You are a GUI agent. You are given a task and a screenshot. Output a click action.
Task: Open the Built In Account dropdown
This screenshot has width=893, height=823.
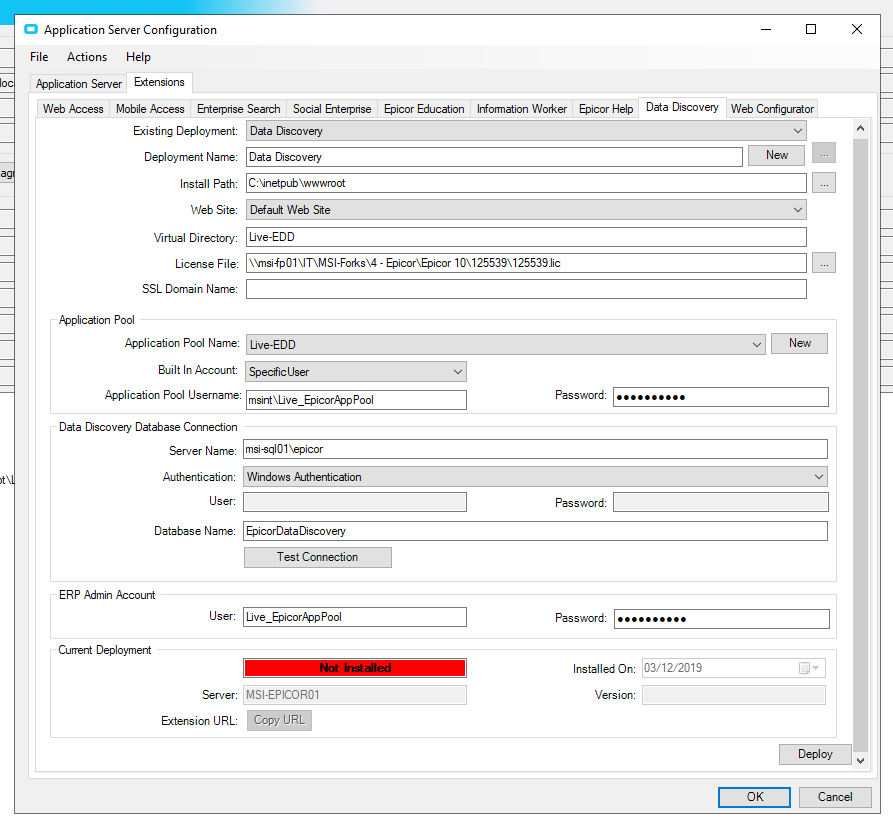(356, 372)
